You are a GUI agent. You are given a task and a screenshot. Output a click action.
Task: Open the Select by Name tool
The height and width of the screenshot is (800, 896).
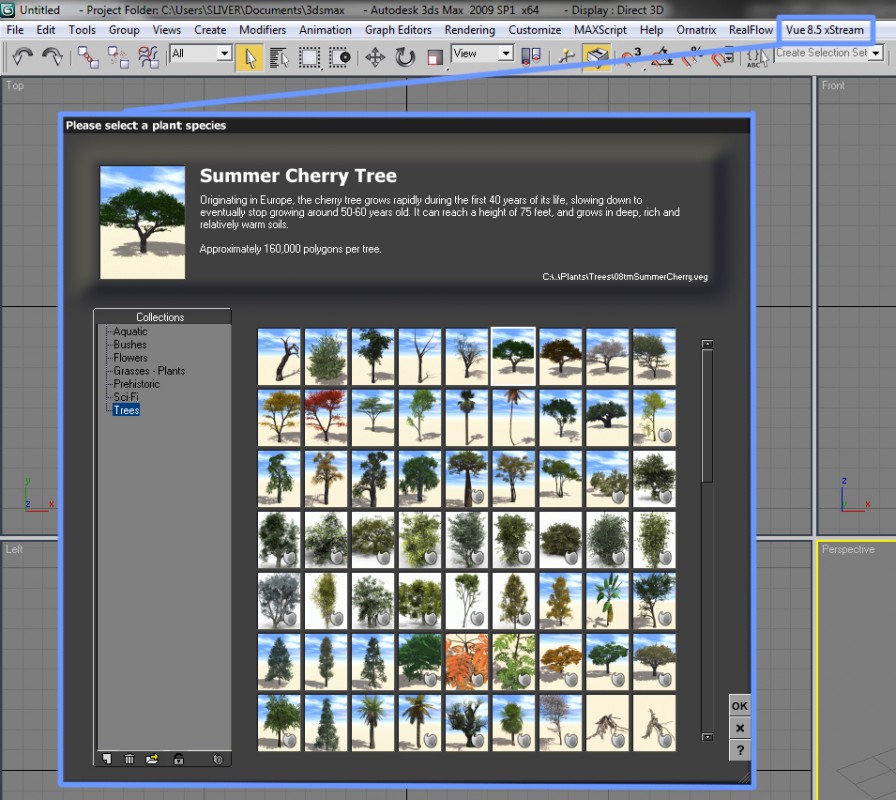click(279, 58)
